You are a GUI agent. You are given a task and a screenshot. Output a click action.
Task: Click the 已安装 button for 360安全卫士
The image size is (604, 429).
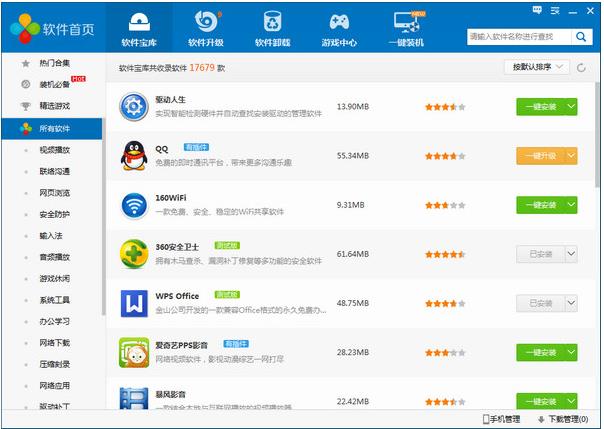coord(541,254)
